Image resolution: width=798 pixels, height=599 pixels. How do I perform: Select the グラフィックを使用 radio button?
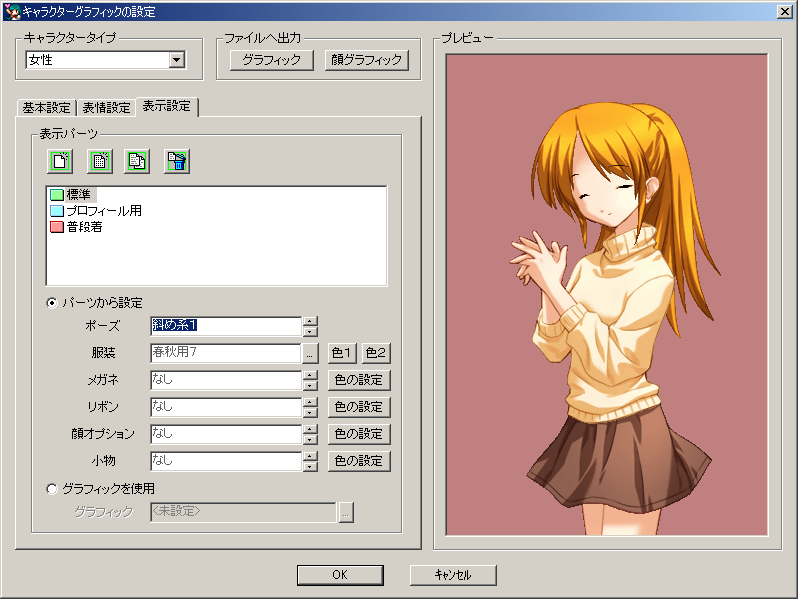(x=52, y=489)
